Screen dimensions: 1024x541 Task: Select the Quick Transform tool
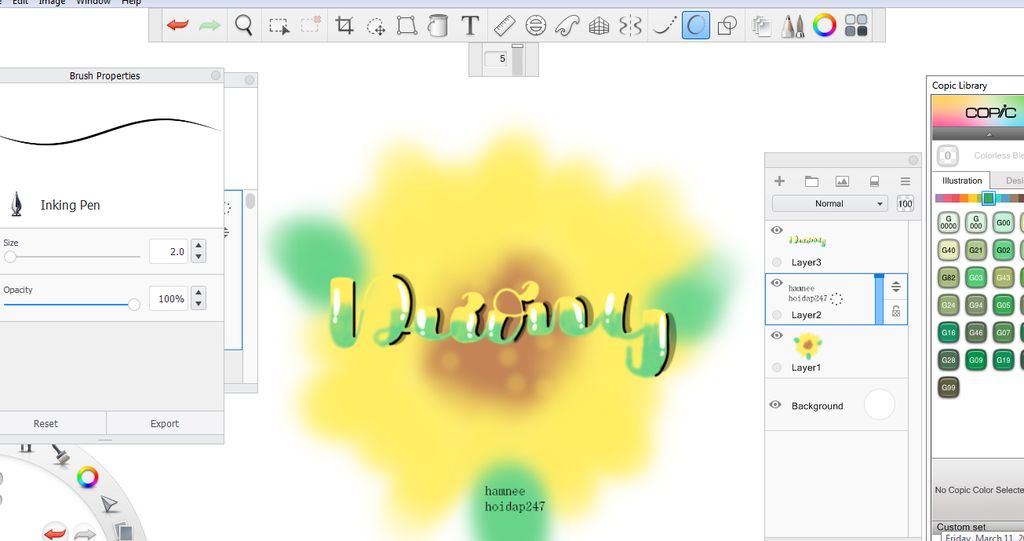(376, 26)
